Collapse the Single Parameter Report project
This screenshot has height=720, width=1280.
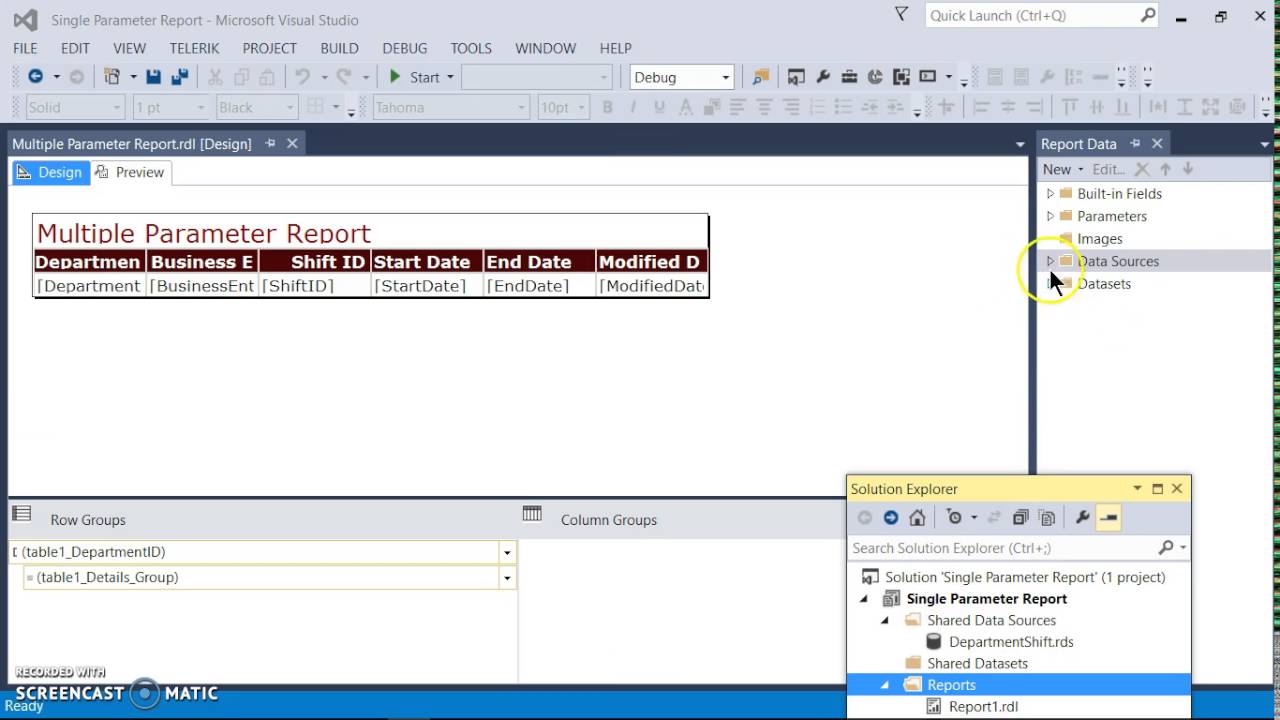coord(865,599)
